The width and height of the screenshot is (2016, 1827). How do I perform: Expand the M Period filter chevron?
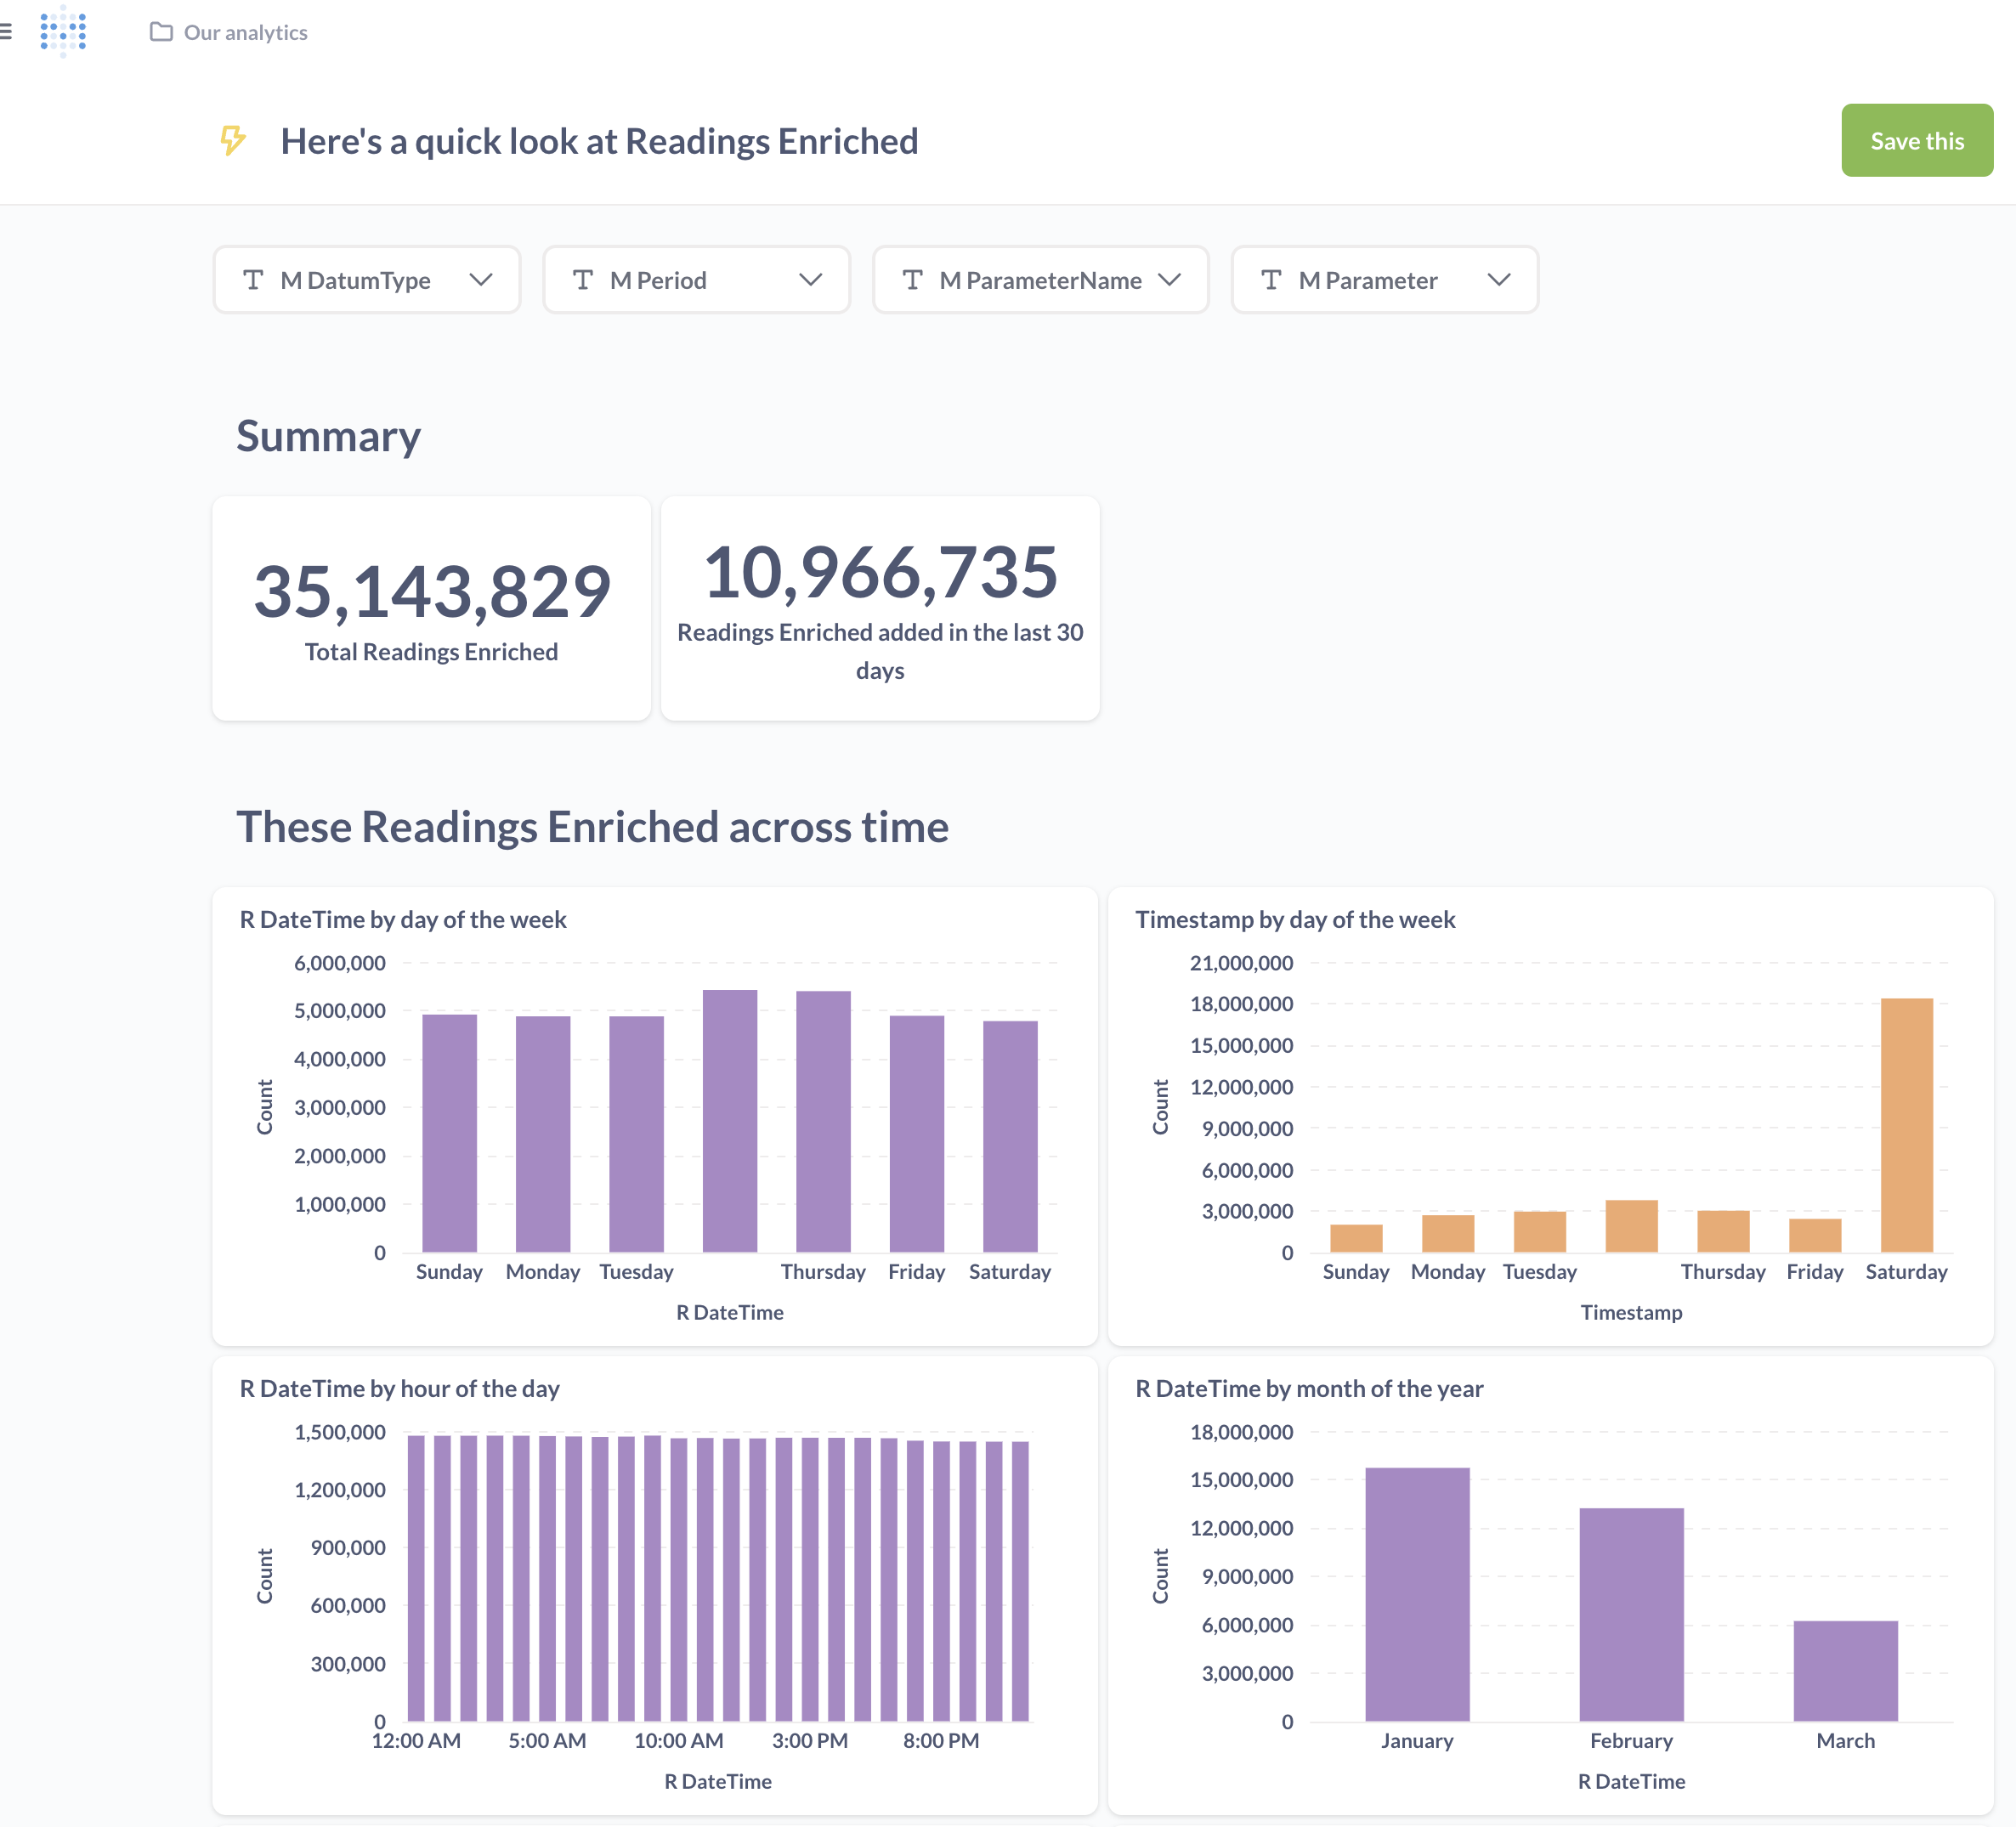811,280
